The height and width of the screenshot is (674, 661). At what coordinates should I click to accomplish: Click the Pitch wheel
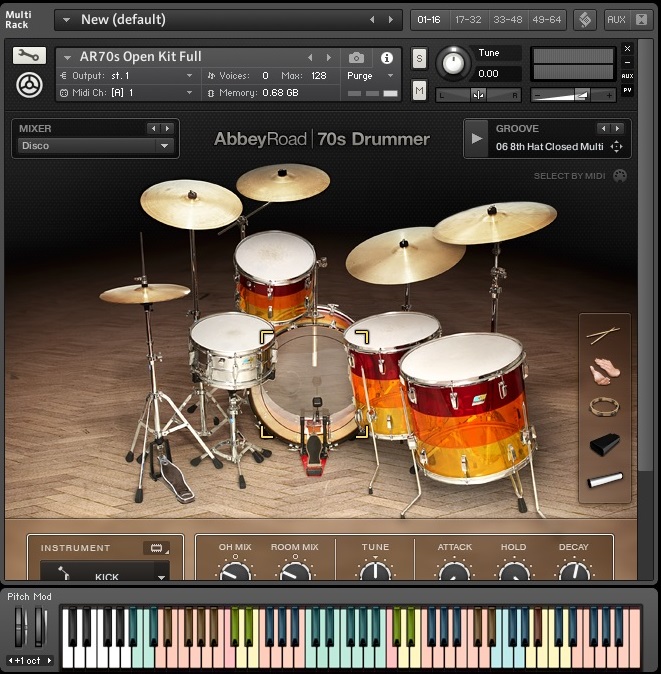point(20,626)
